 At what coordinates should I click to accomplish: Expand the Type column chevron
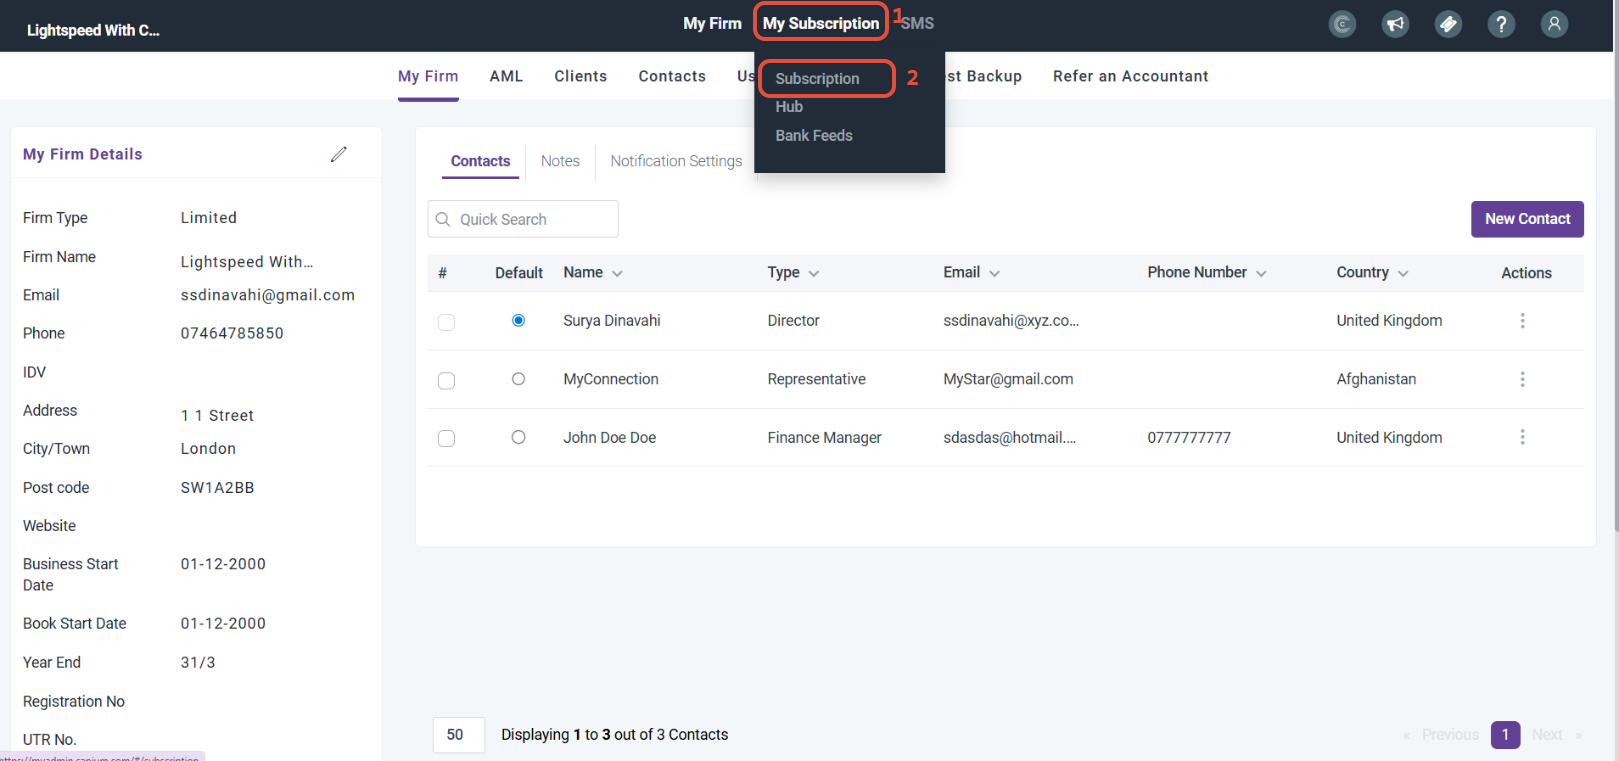click(814, 273)
